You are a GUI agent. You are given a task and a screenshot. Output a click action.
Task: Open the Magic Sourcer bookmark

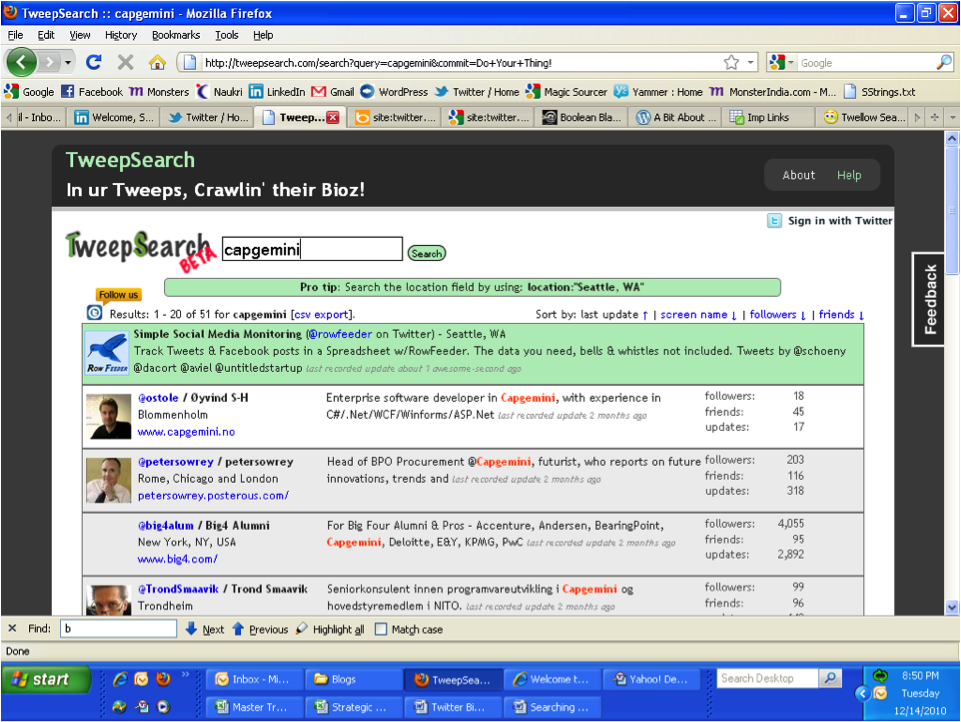(566, 92)
